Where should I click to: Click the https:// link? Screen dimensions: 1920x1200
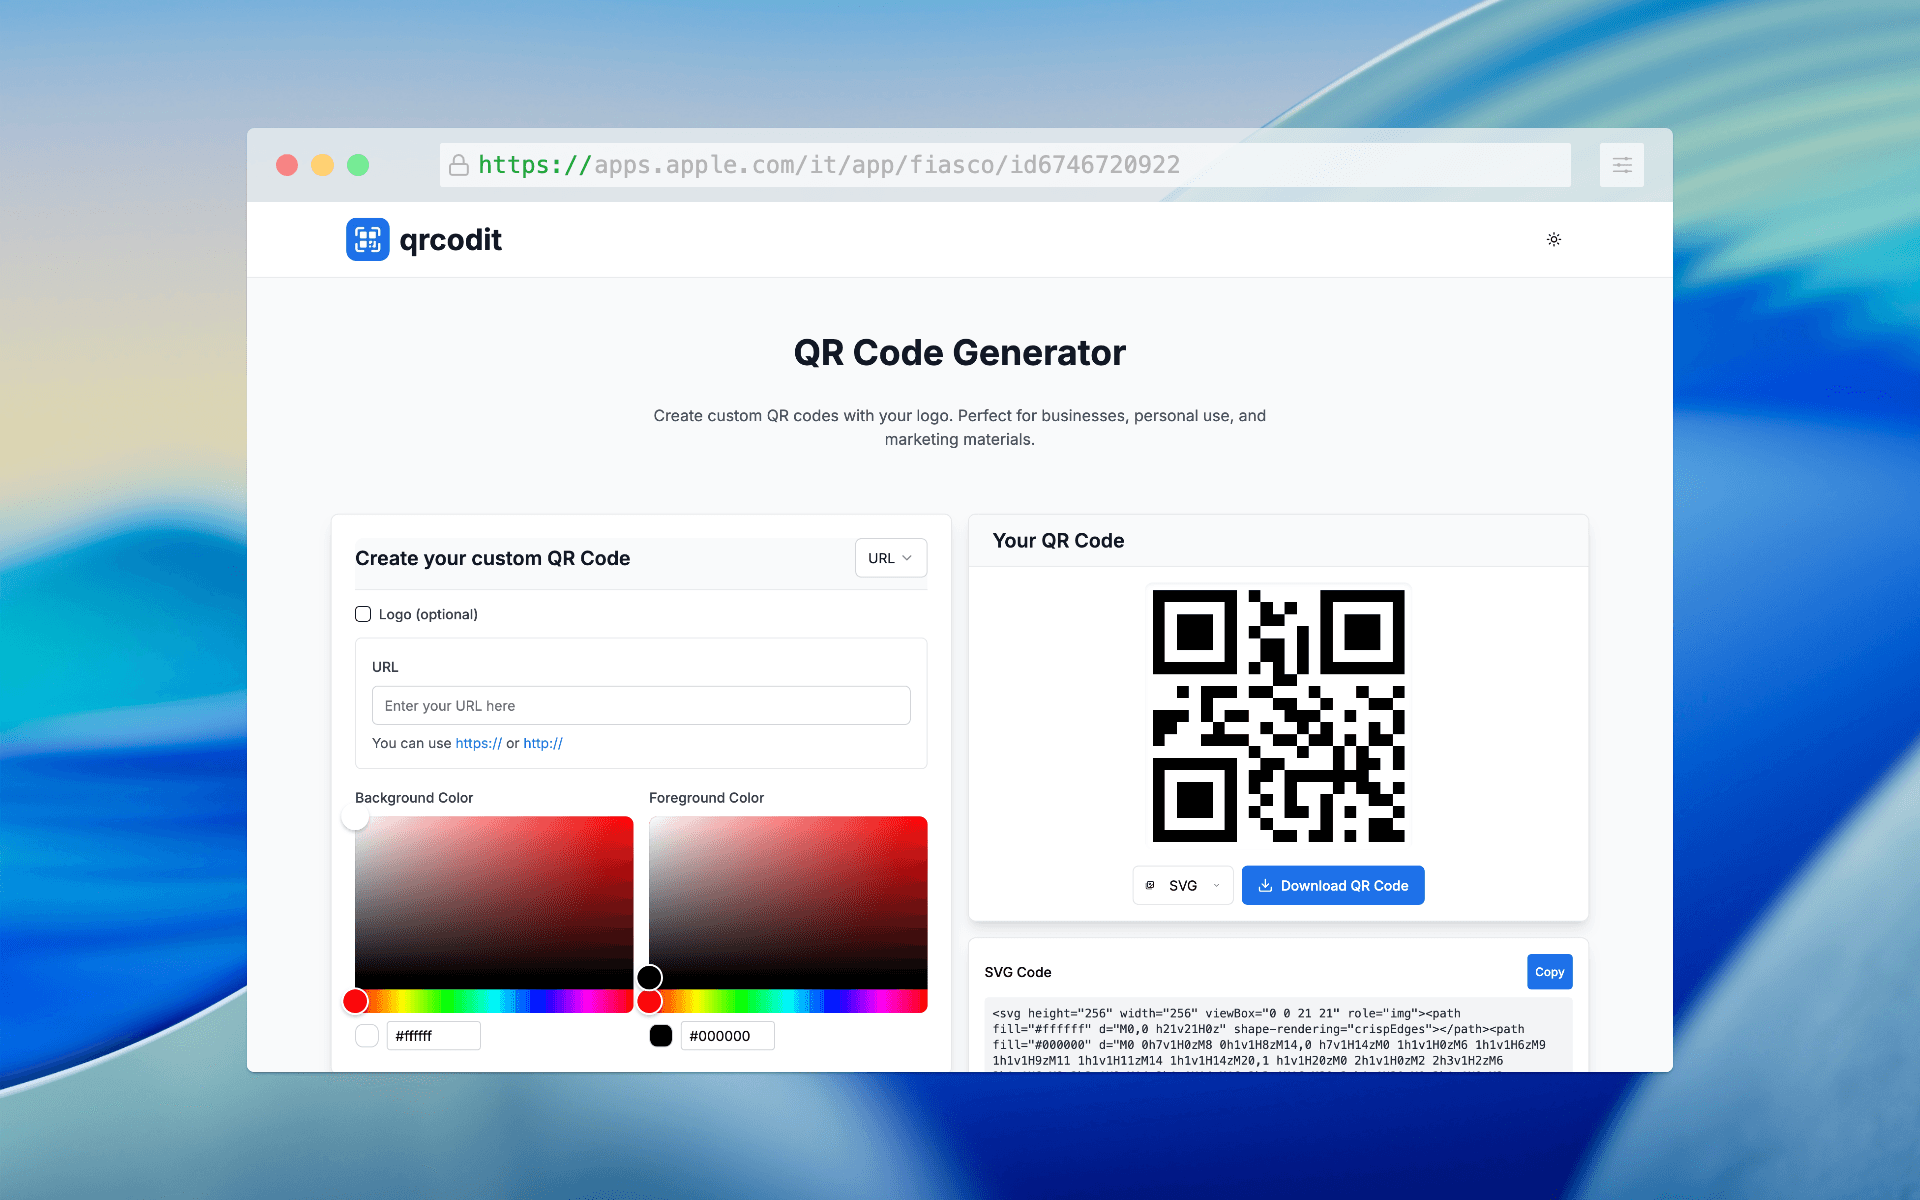click(478, 743)
